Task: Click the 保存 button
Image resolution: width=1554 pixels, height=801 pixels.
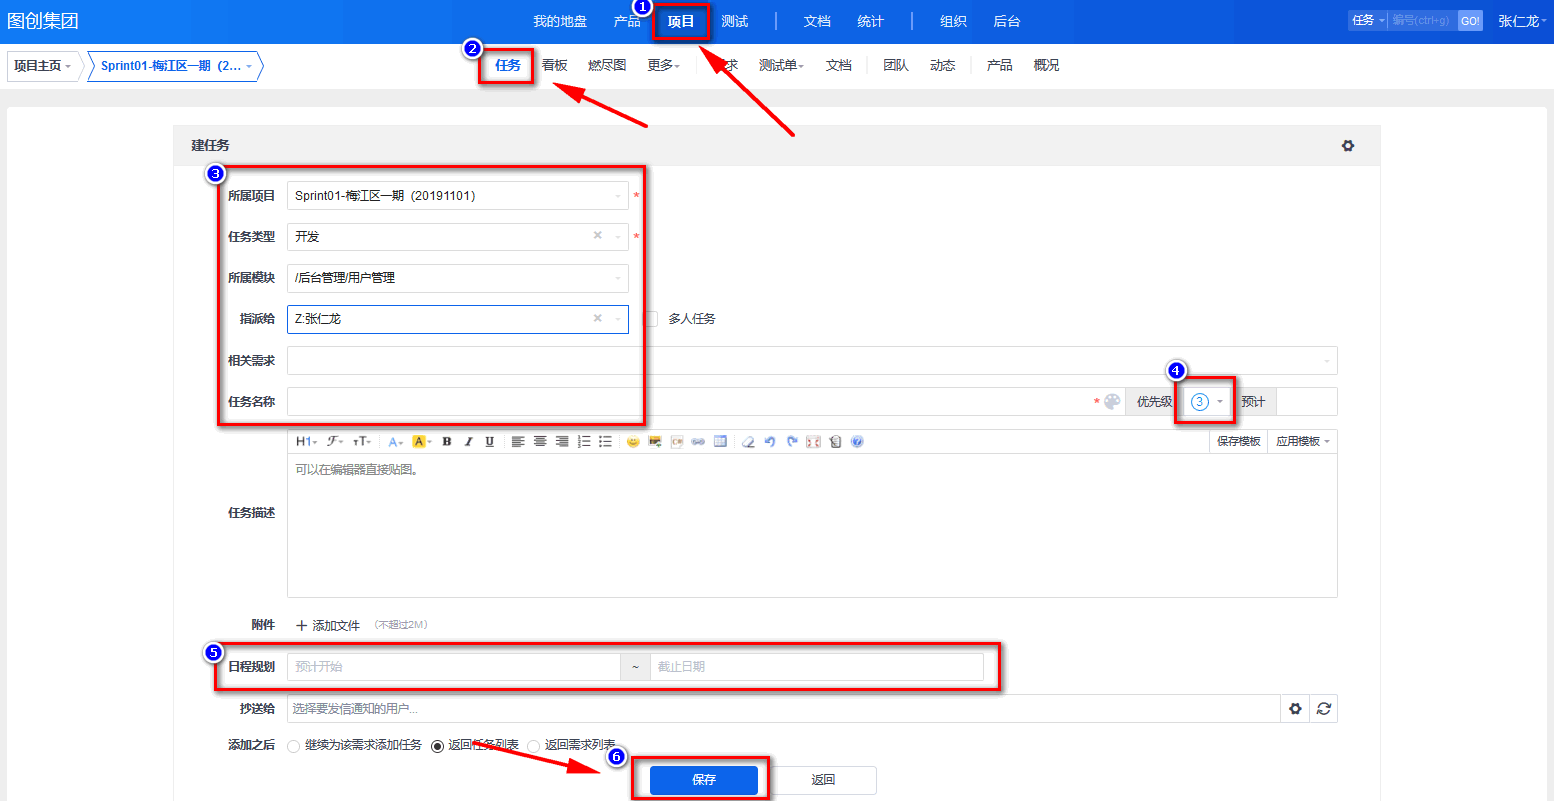Action: click(x=704, y=780)
